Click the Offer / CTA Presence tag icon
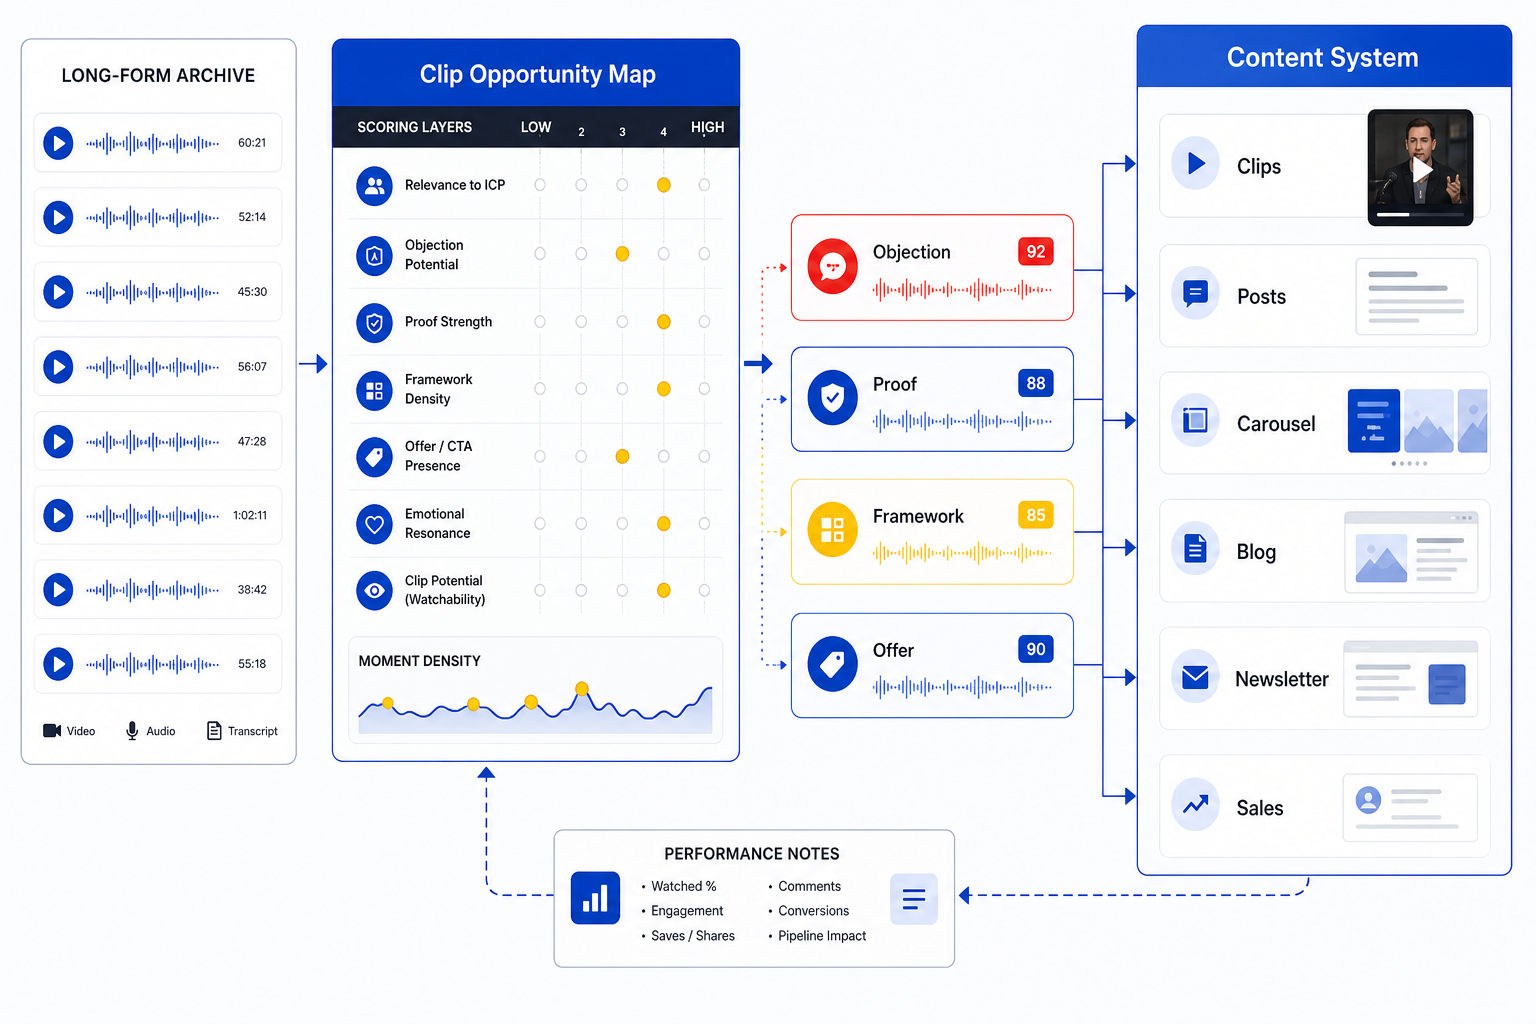This screenshot has width=1536, height=1024. click(374, 457)
